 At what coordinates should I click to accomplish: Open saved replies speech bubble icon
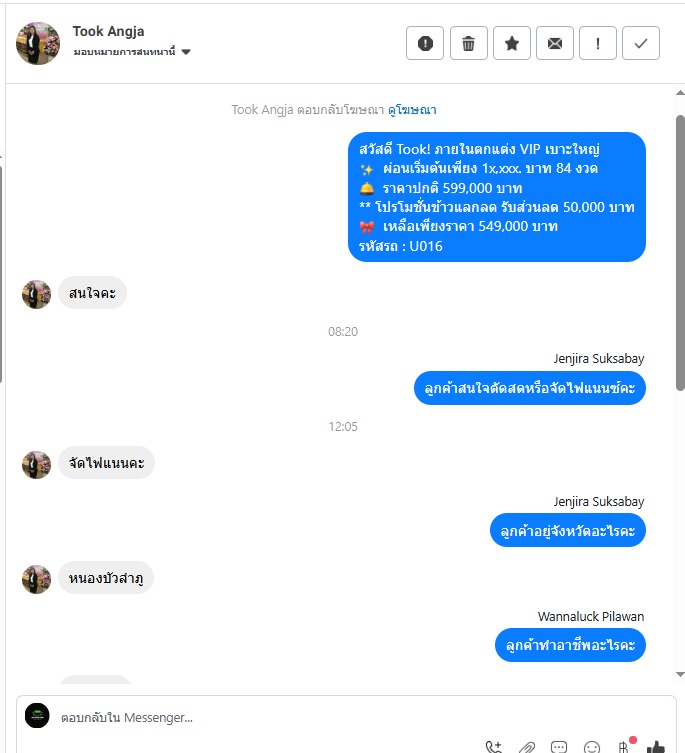point(559,747)
